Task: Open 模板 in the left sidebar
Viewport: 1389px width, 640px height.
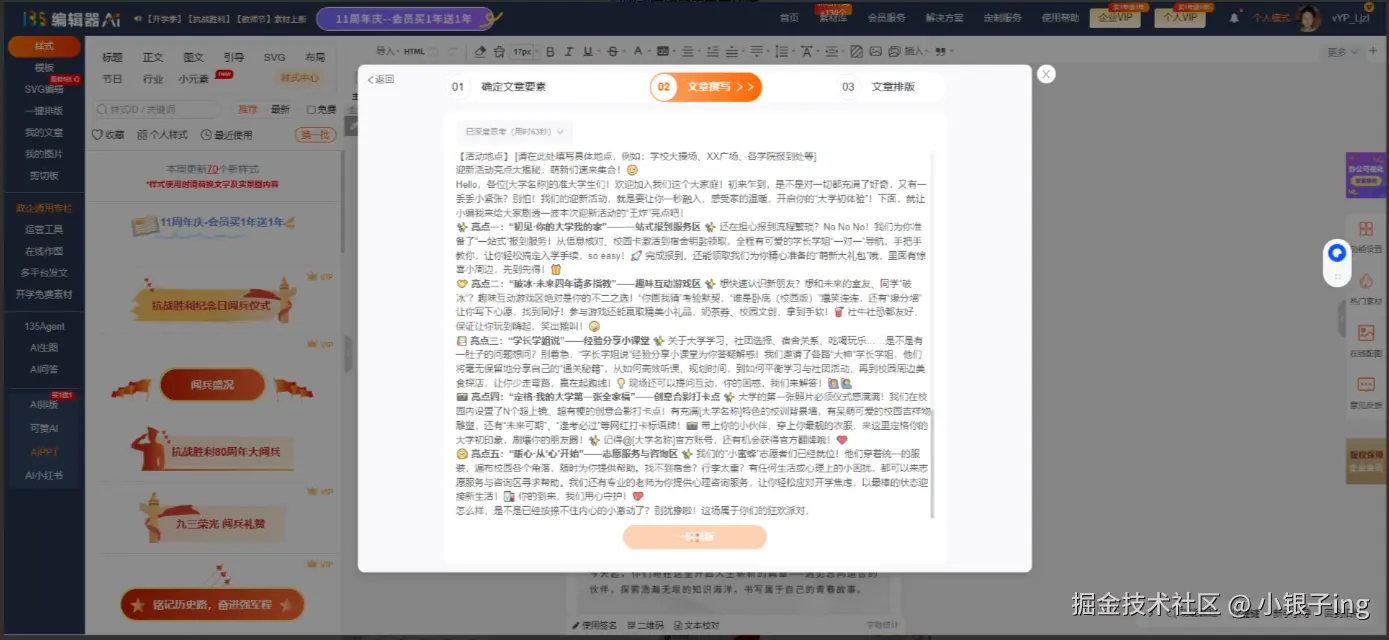Action: 44,68
